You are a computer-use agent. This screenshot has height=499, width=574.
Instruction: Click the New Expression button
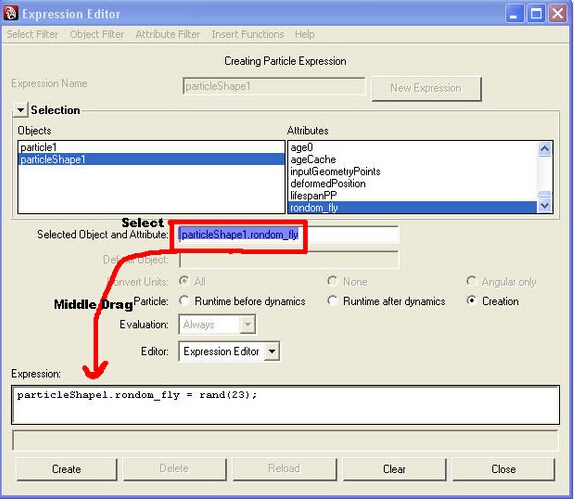(426, 88)
